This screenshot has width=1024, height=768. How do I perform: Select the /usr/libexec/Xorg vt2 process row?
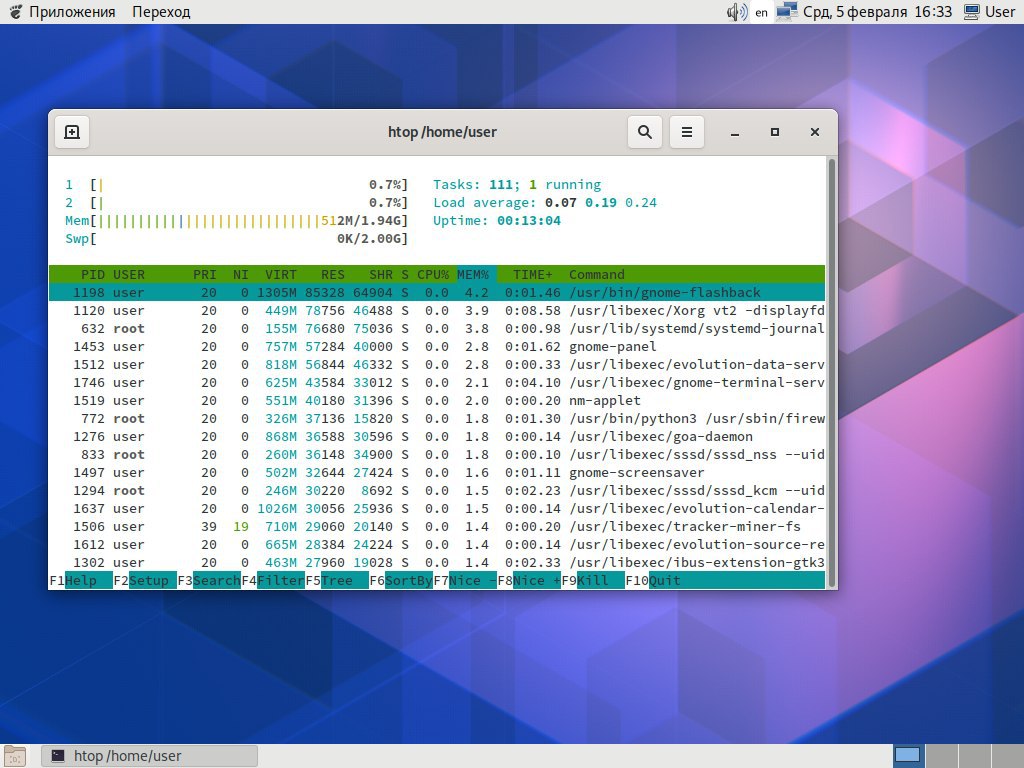tap(437, 310)
